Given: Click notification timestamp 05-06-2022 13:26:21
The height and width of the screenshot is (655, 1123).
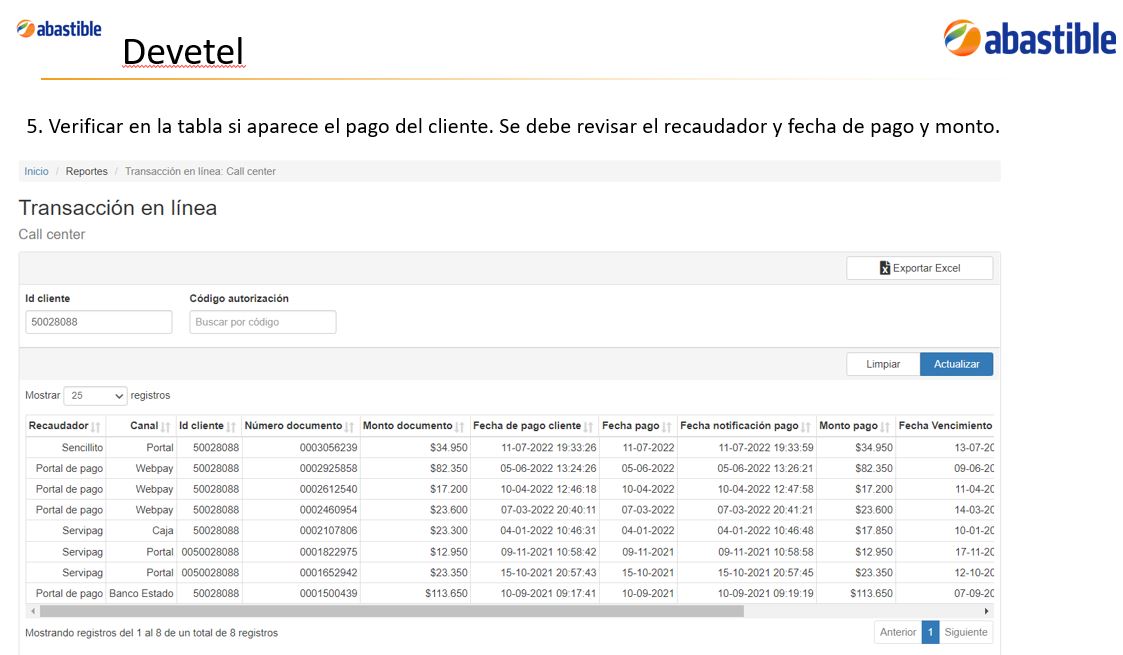Looking at the screenshot, I should click(766, 468).
